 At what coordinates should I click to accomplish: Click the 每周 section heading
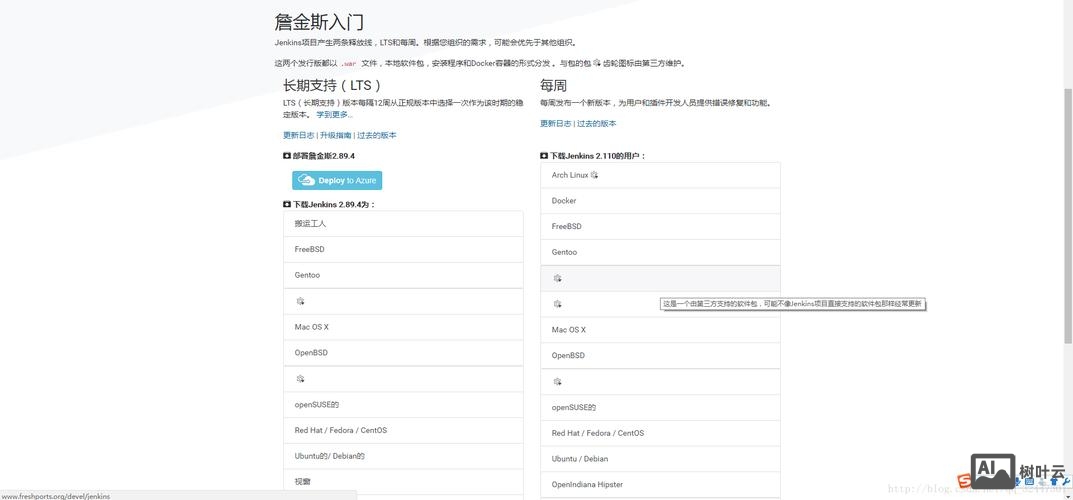coord(553,85)
